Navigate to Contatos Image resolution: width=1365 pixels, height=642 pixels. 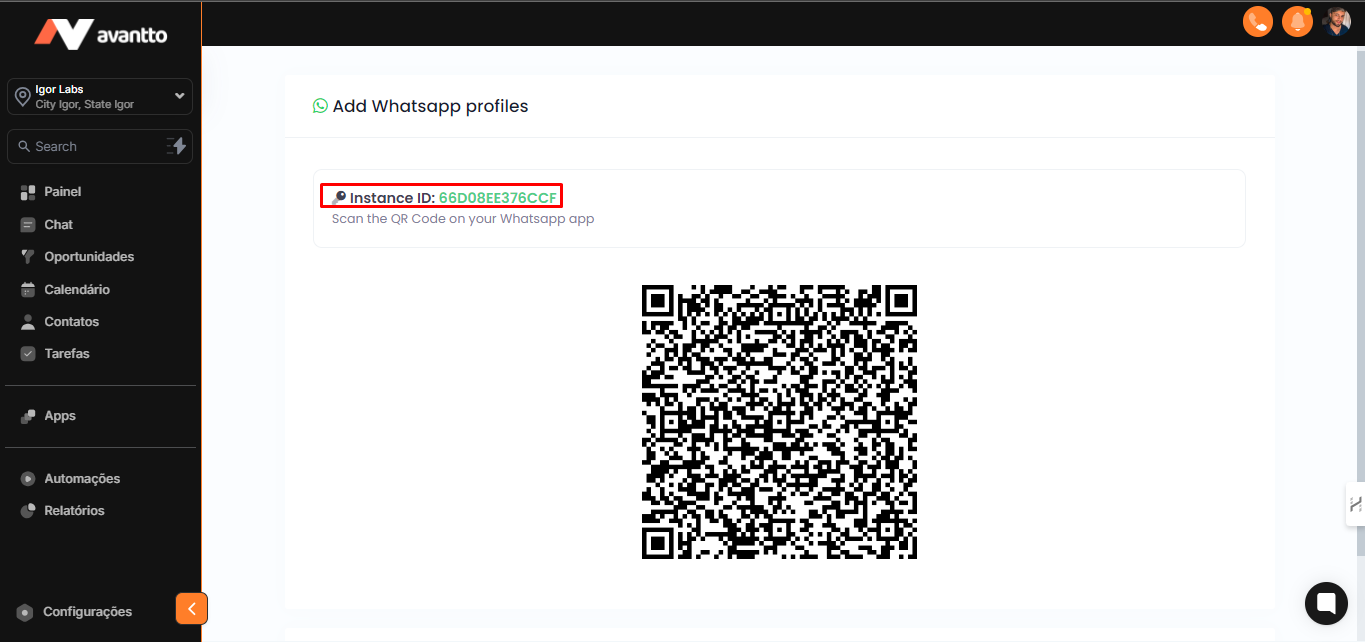(71, 322)
